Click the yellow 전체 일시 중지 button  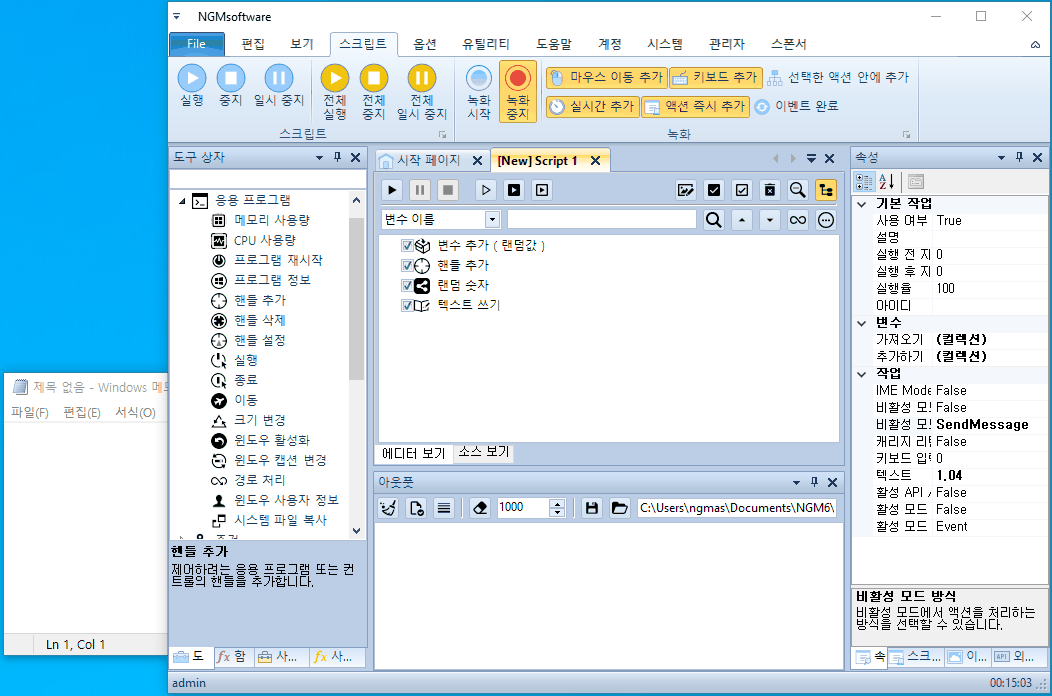pos(422,92)
